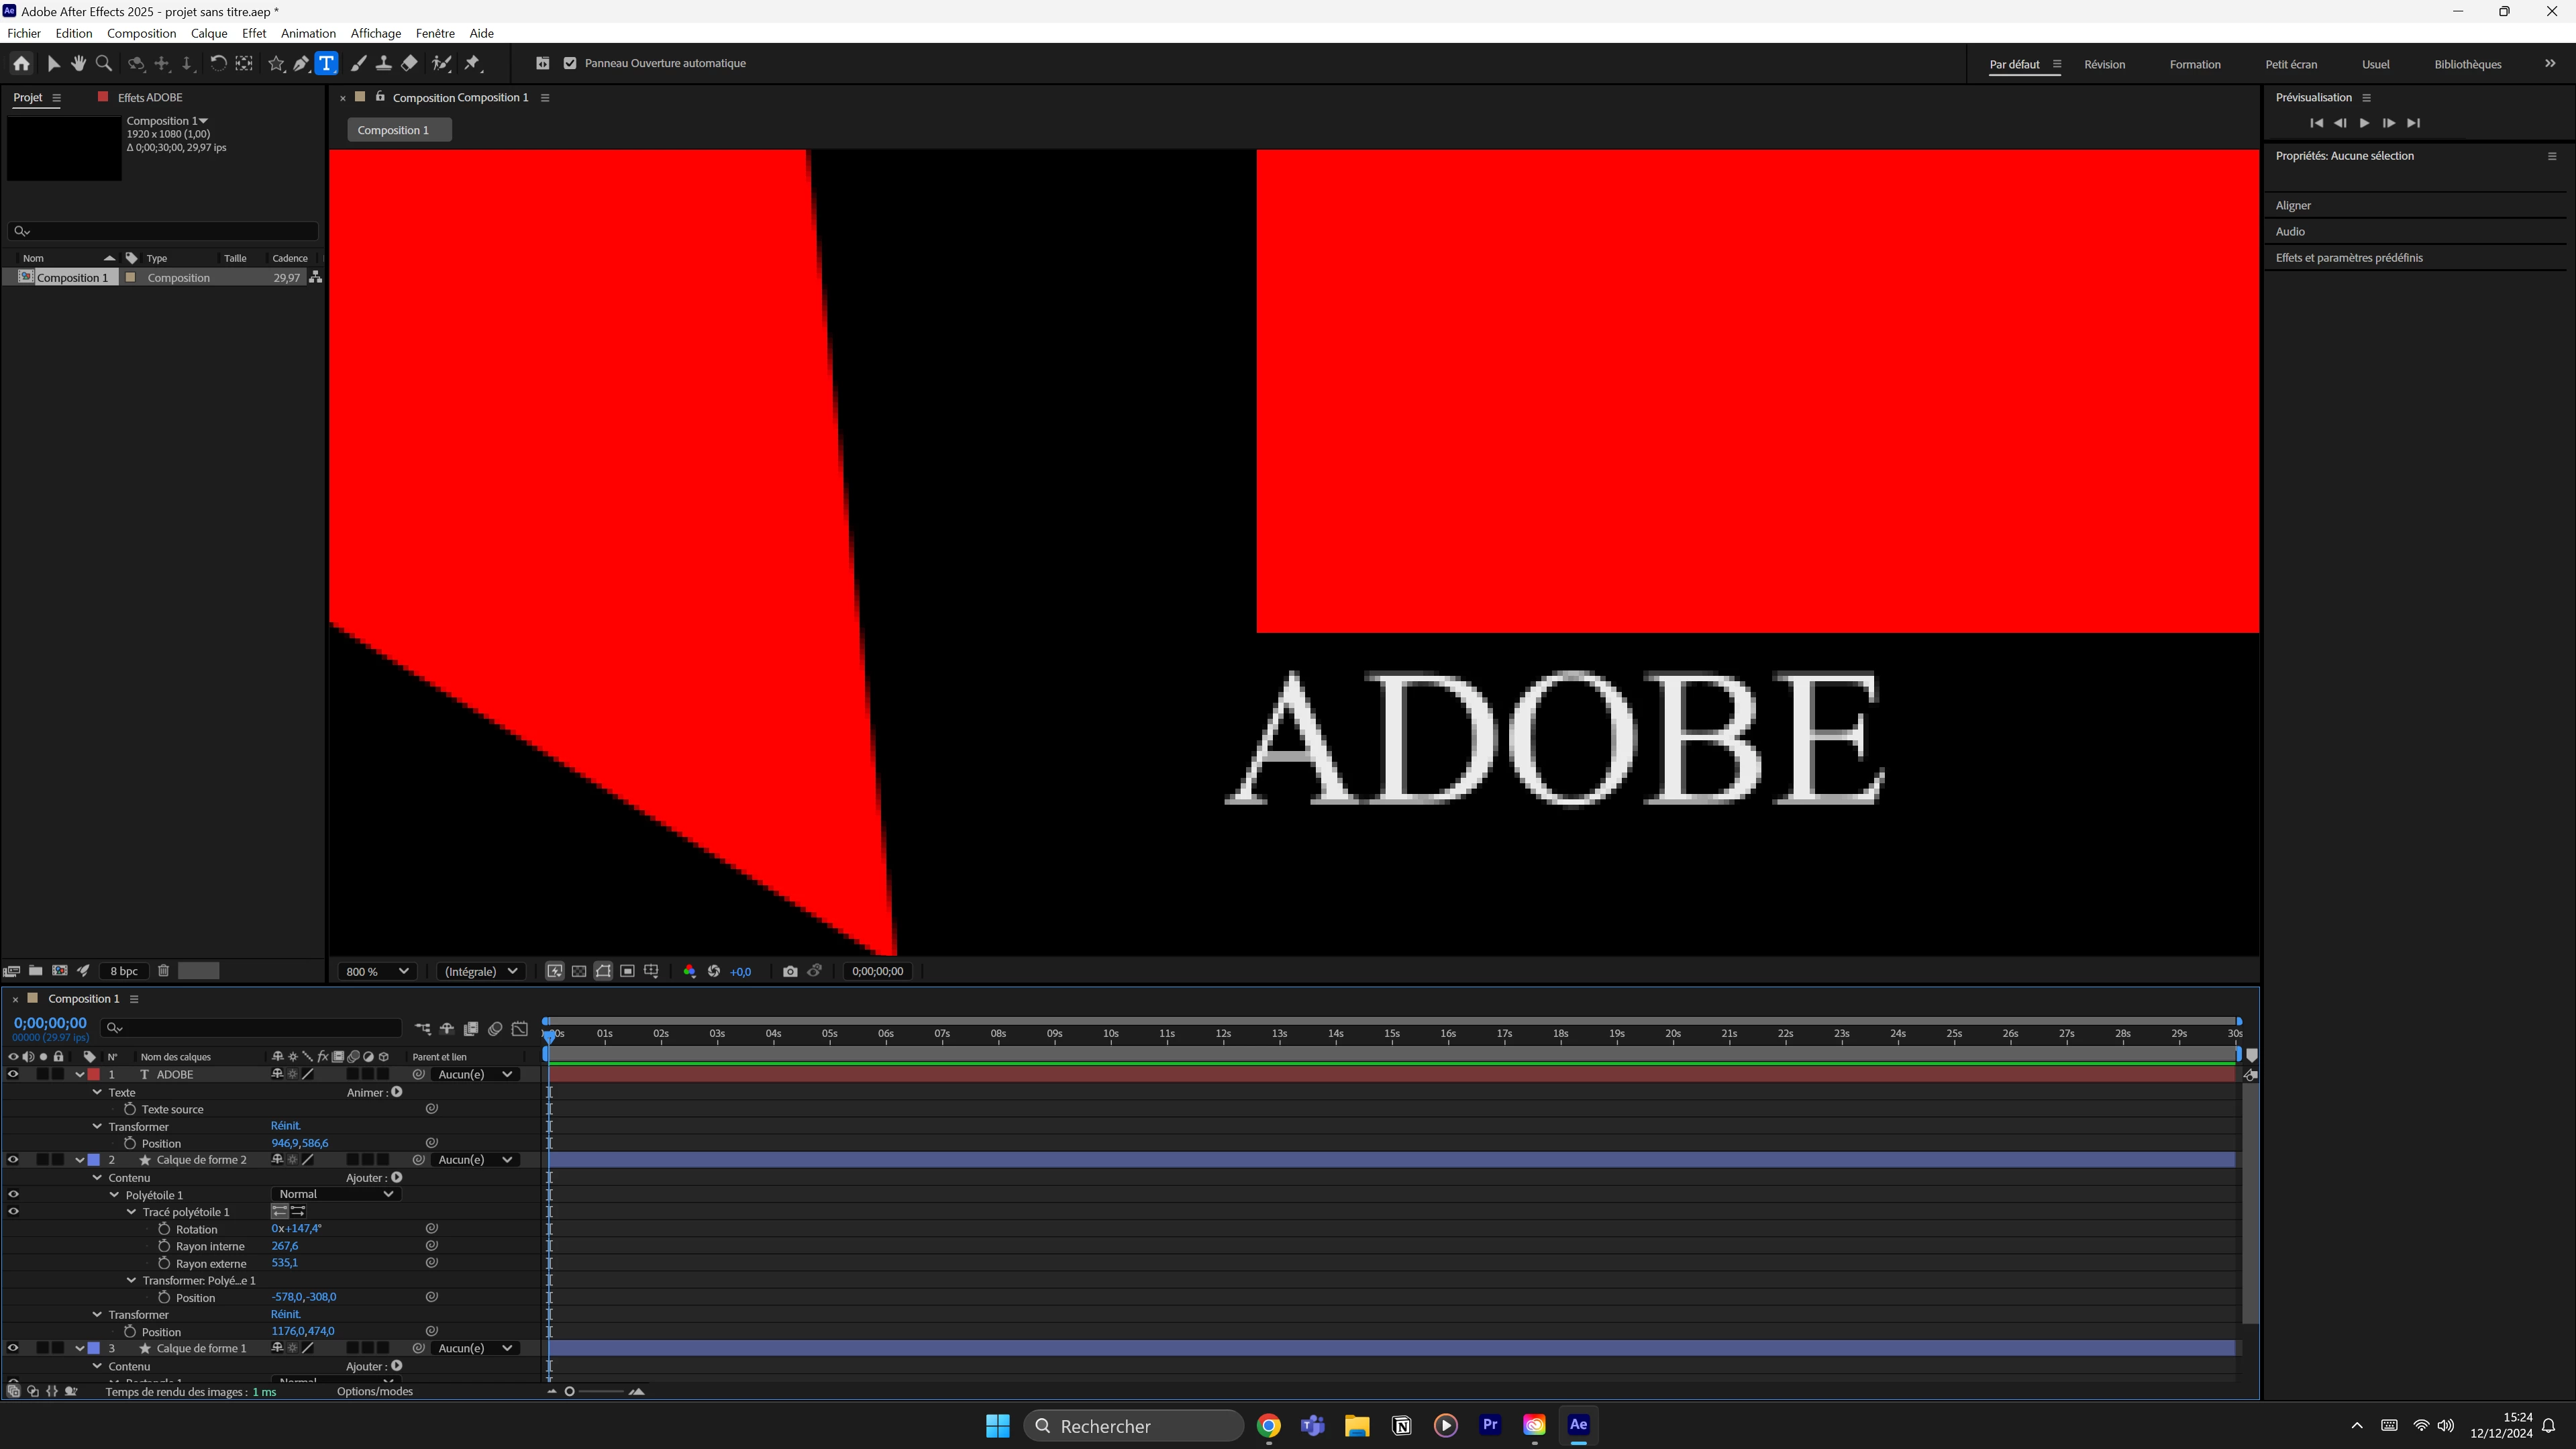
Task: Select the Clone Stamp tool
Action: [383, 64]
